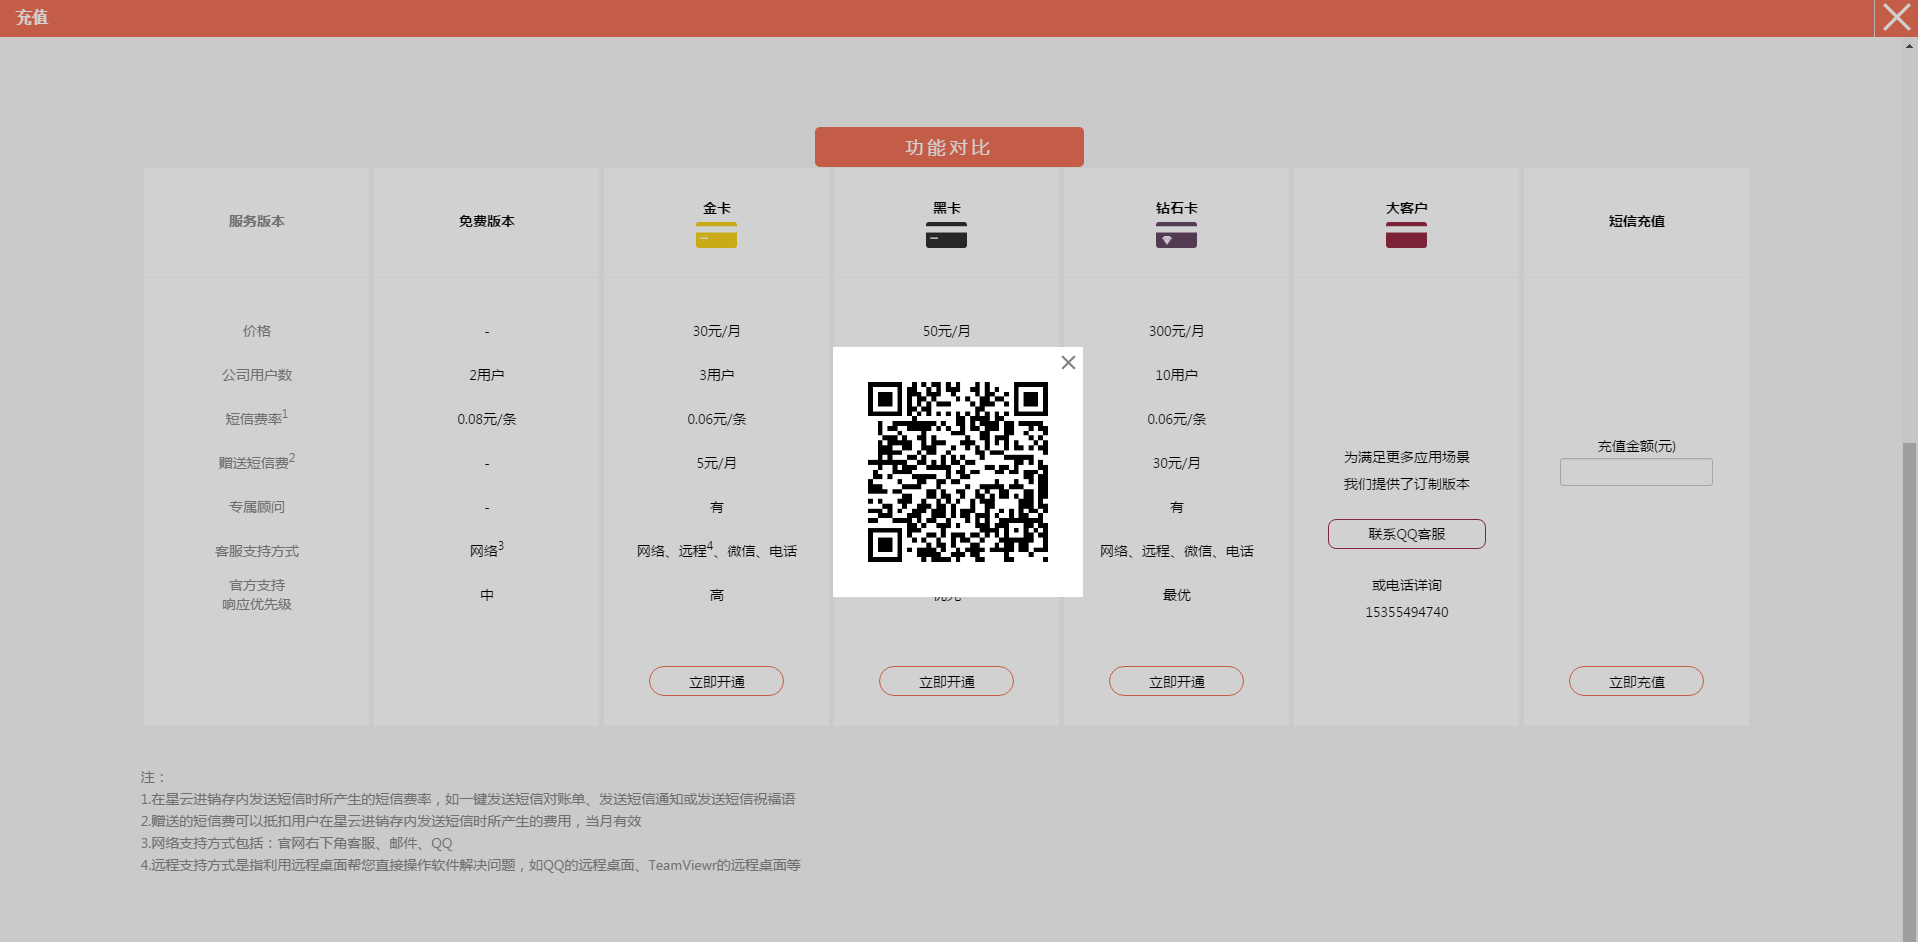Focus the 充值金额 input field
The width and height of the screenshot is (1918, 942).
point(1636,472)
